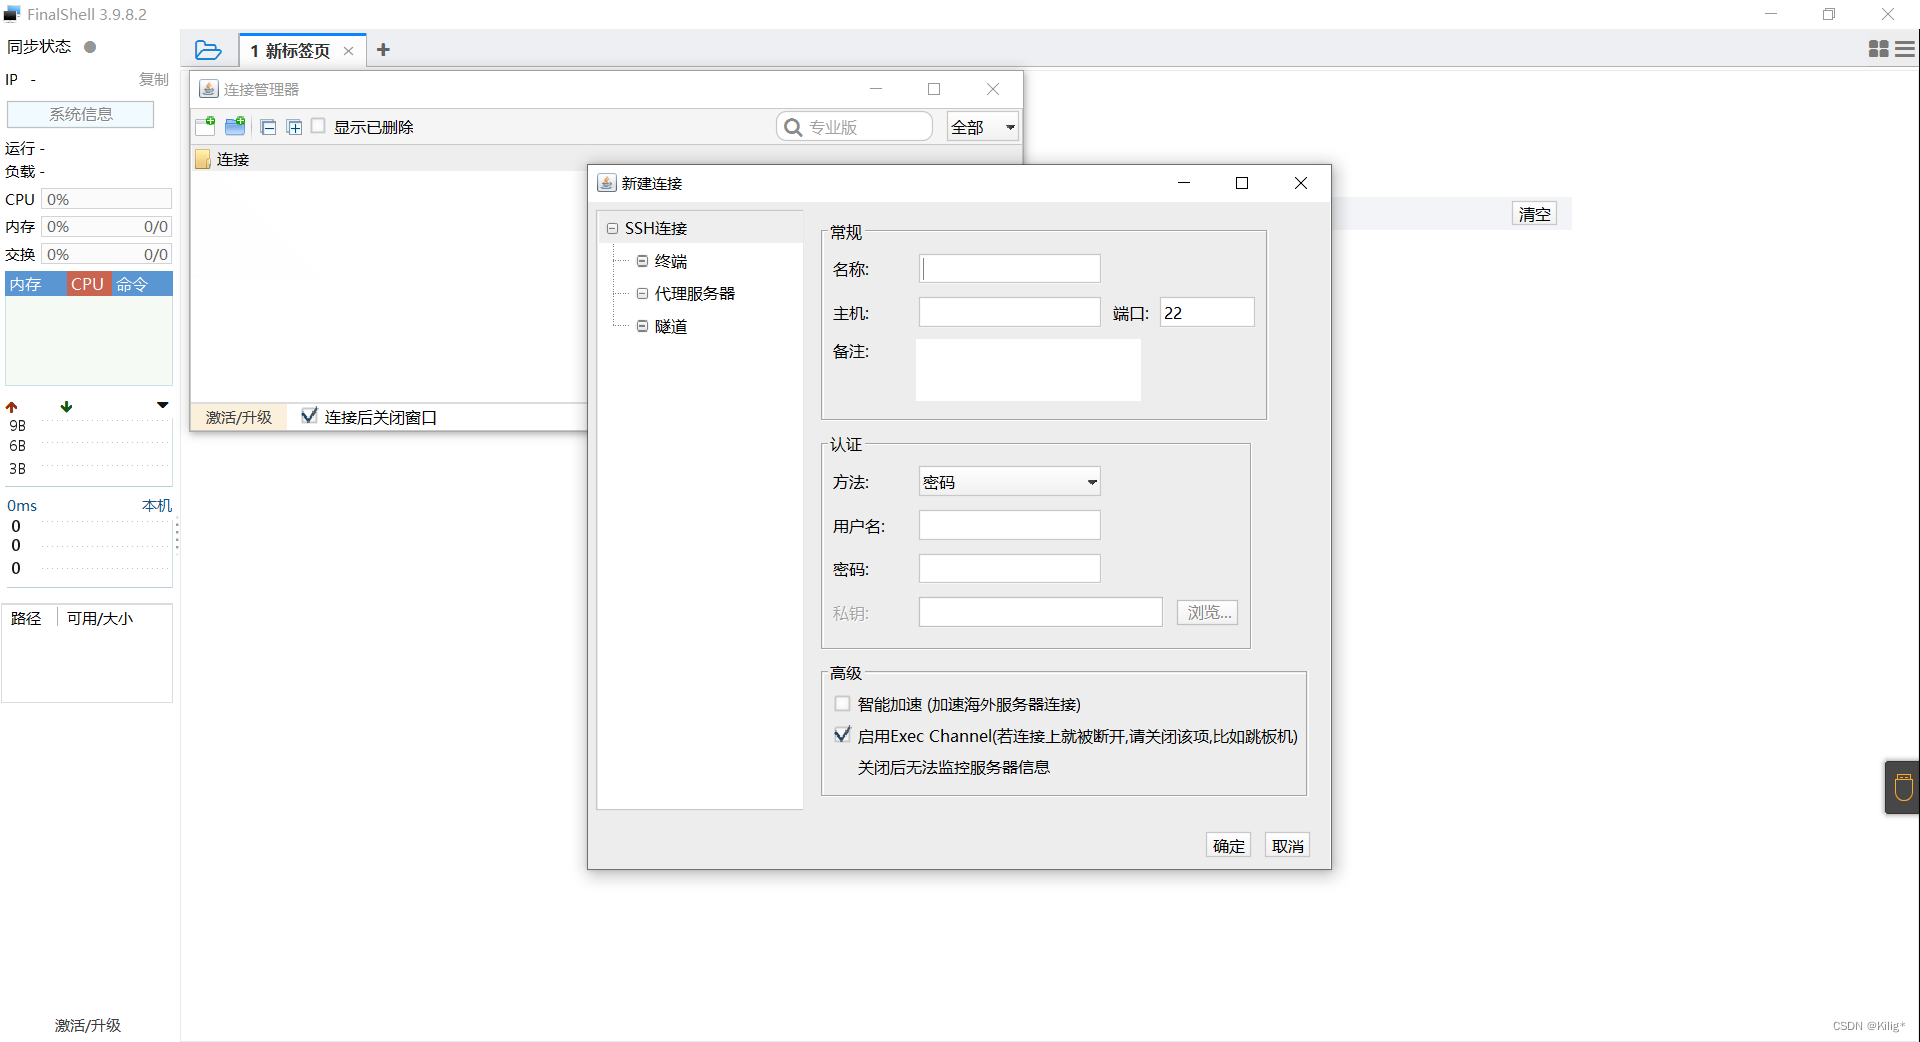Image resolution: width=1920 pixels, height=1042 pixels.
Task: Click 可用/大小 column header
Action: [100, 618]
